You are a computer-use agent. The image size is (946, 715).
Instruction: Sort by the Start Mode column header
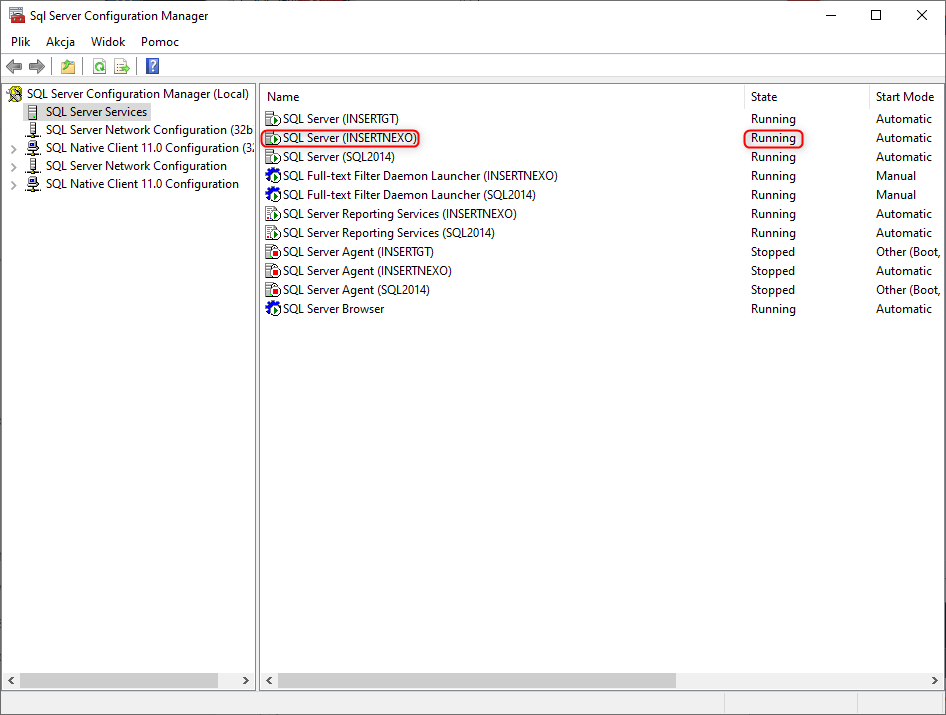click(x=907, y=97)
